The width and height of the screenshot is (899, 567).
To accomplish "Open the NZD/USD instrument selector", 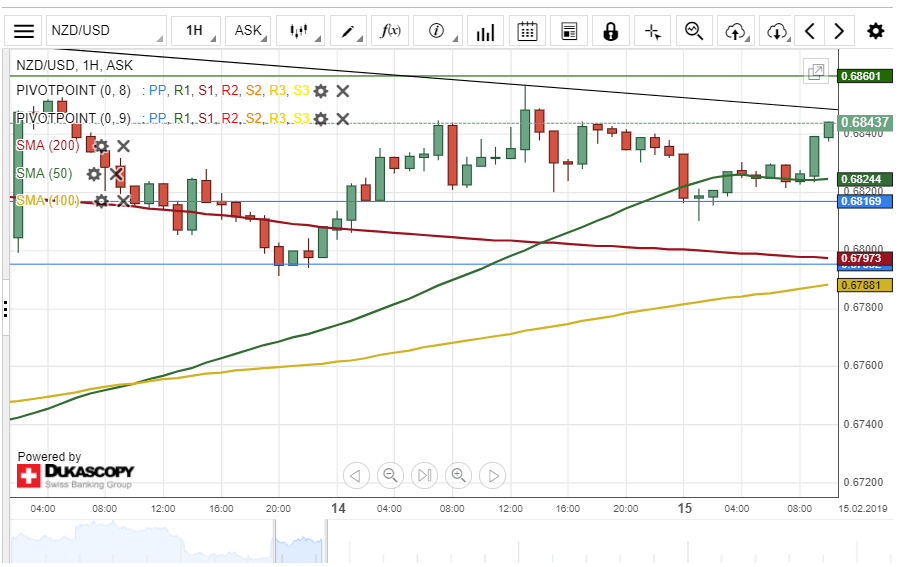I will click(x=106, y=31).
